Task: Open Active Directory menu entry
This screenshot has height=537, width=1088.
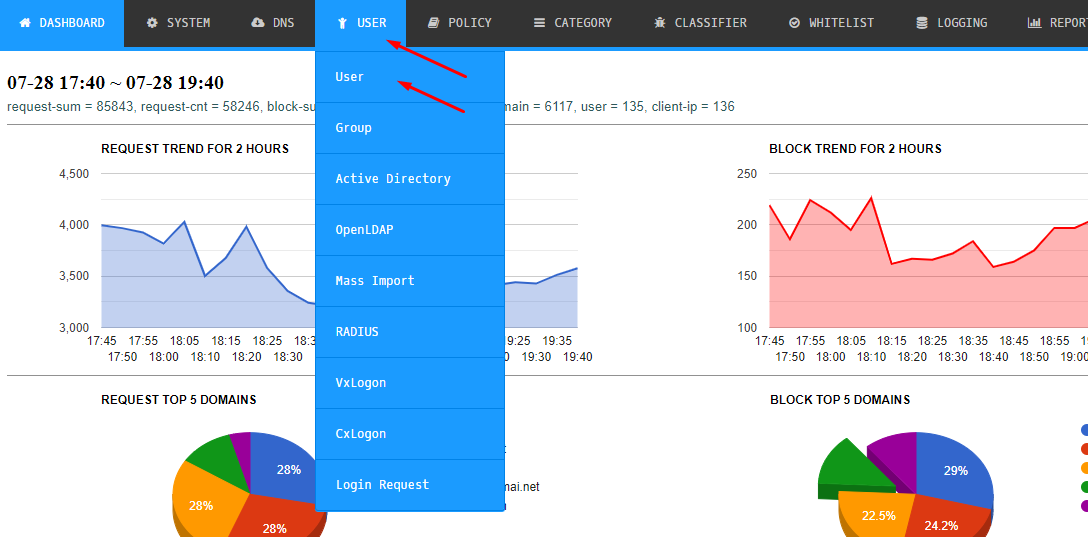Action: point(409,179)
